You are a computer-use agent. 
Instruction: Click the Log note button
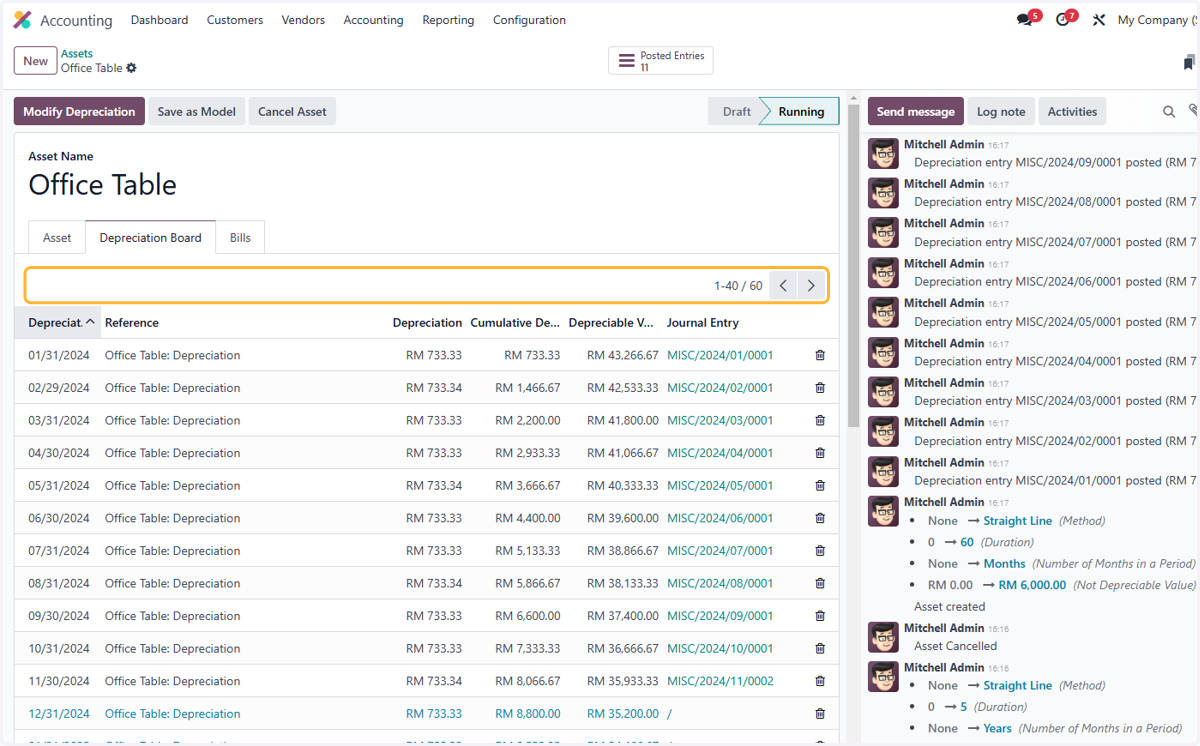(x=1001, y=111)
